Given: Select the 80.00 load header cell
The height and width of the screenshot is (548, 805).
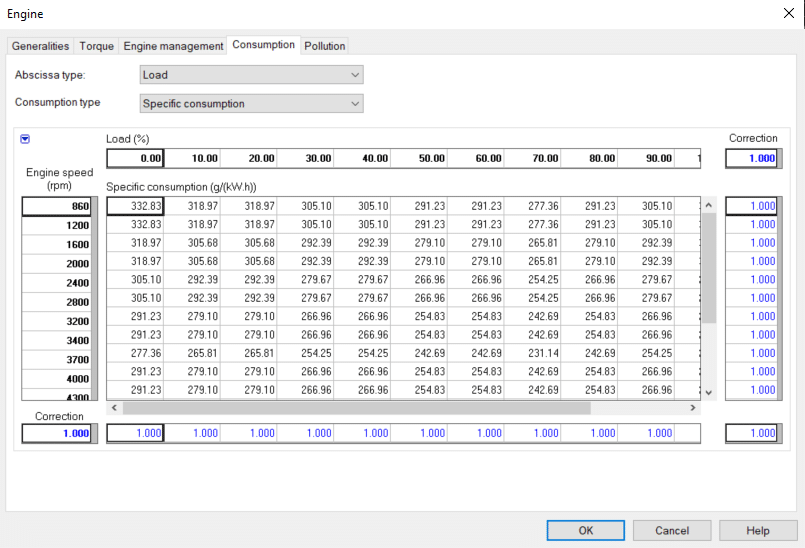Looking at the screenshot, I should pyautogui.click(x=589, y=158).
